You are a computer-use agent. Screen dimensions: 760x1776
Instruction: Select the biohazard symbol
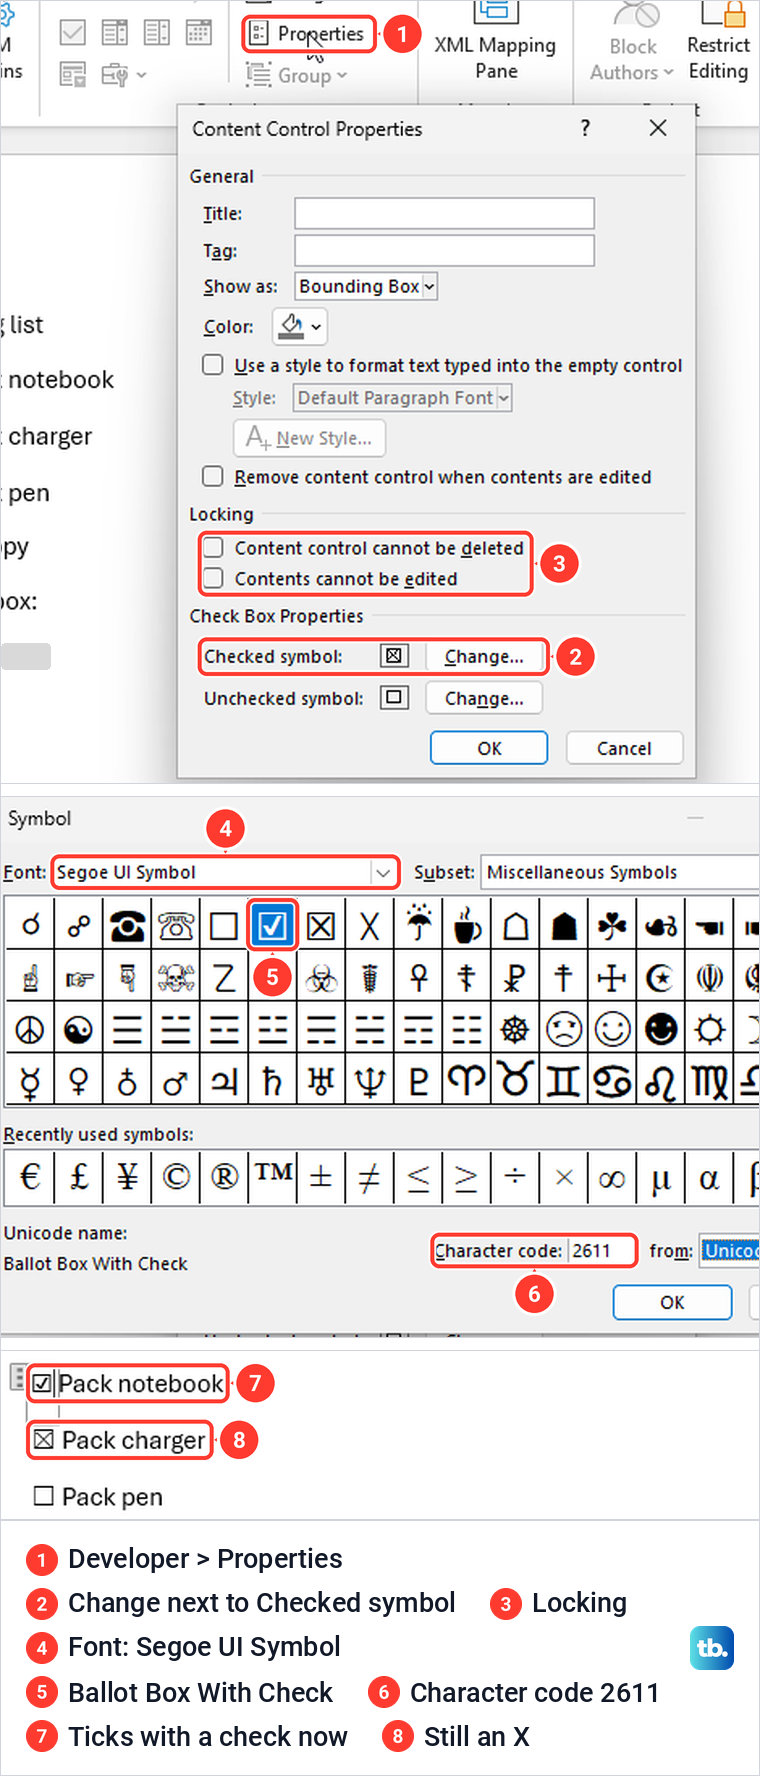click(x=321, y=977)
